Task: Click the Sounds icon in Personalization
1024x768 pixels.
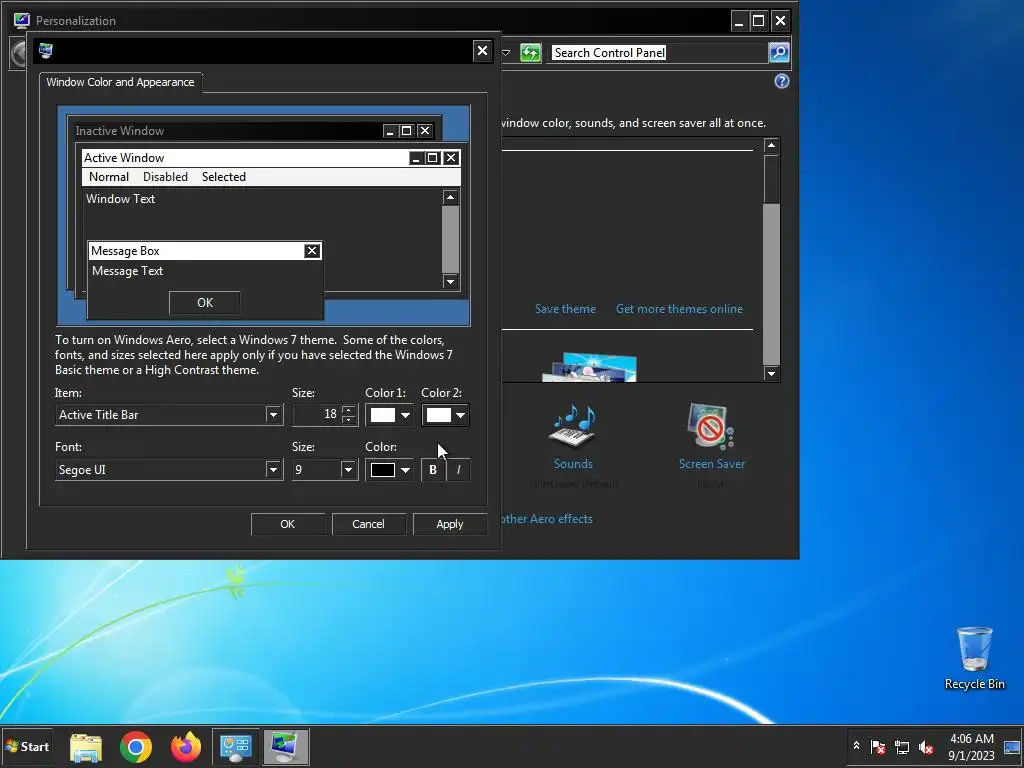Action: tap(573, 426)
